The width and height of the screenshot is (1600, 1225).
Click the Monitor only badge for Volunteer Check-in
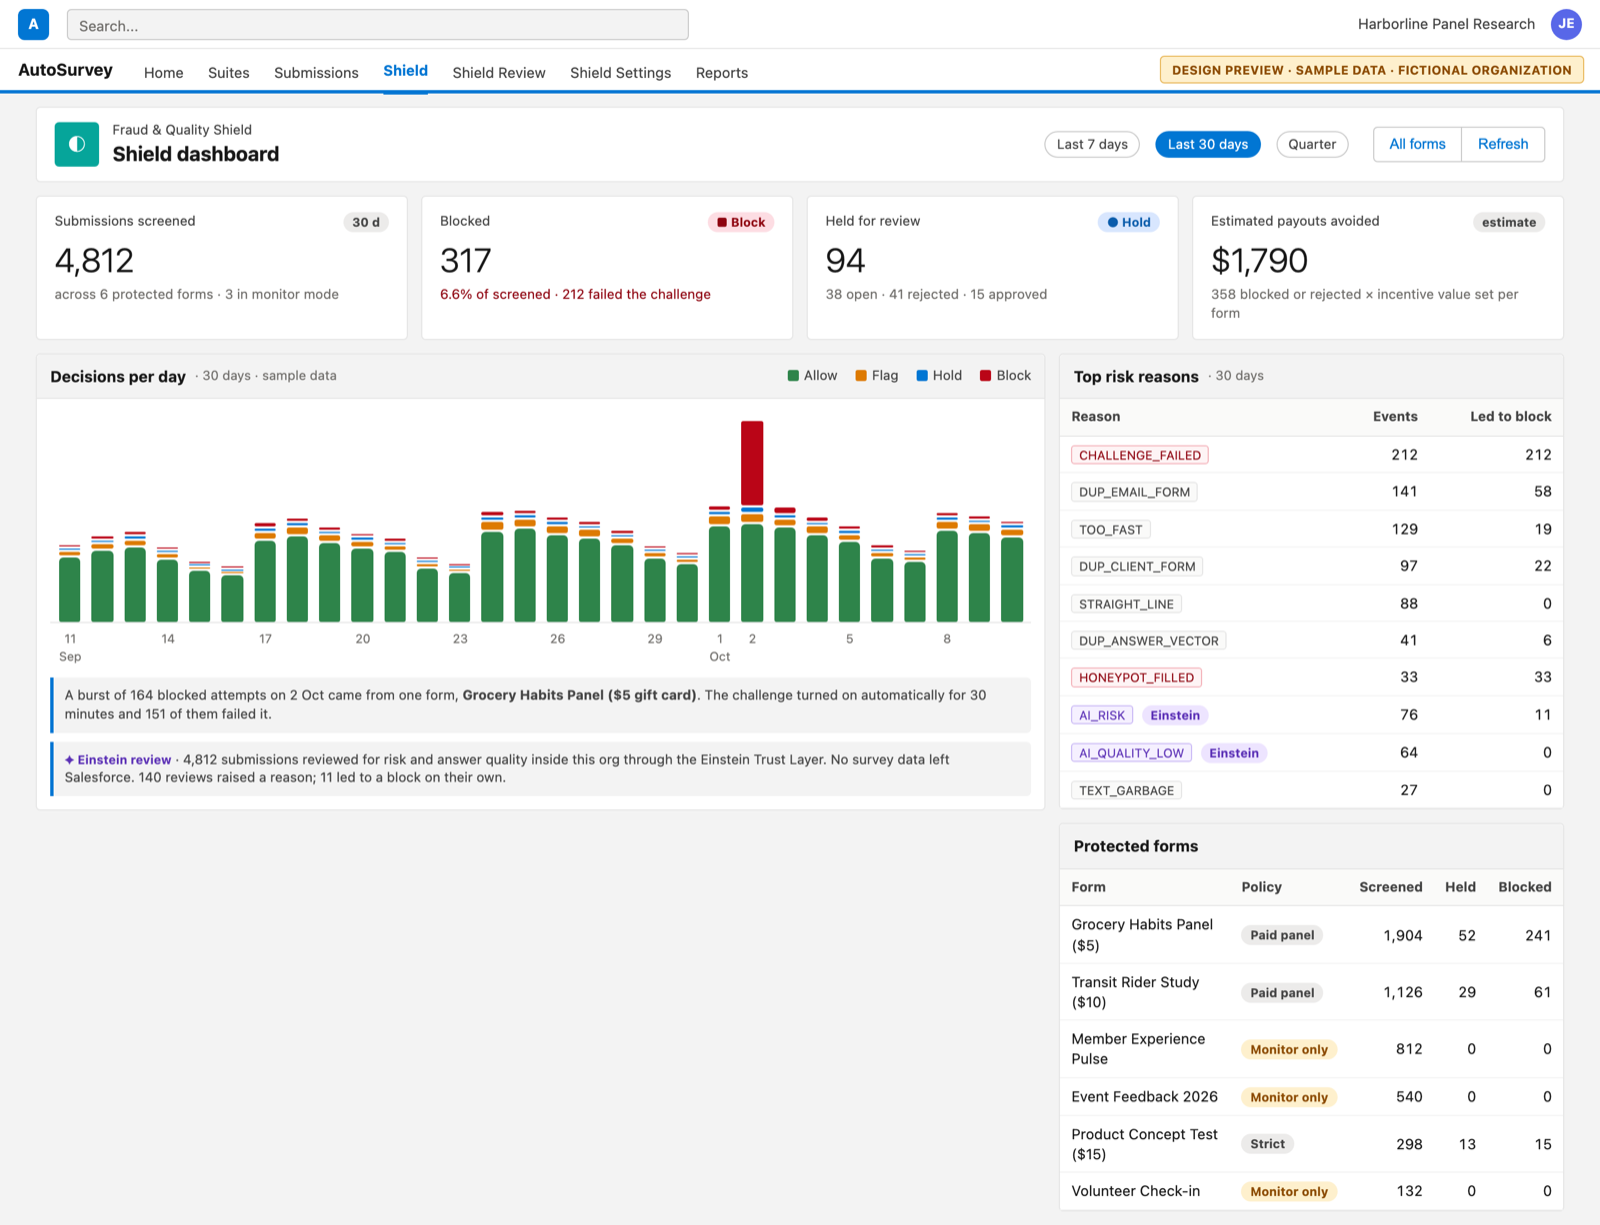(x=1289, y=1192)
